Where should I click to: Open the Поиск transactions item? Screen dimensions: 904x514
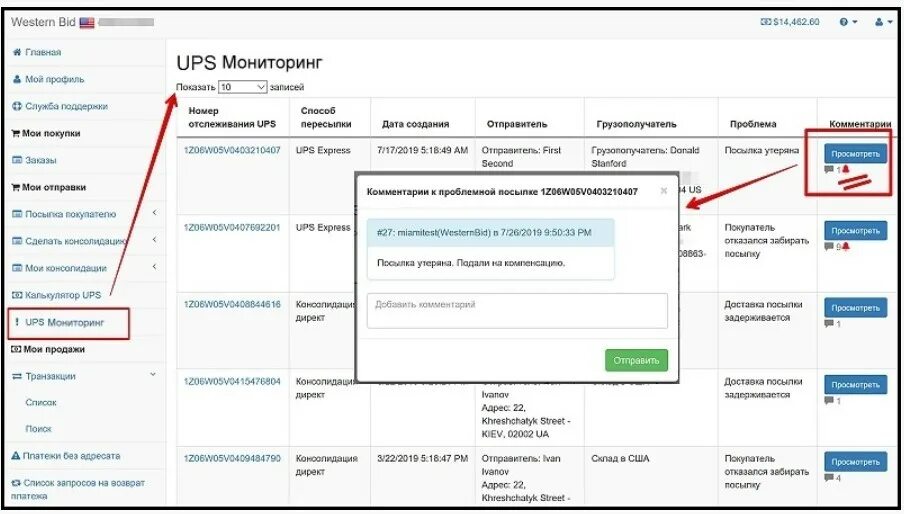tap(39, 429)
